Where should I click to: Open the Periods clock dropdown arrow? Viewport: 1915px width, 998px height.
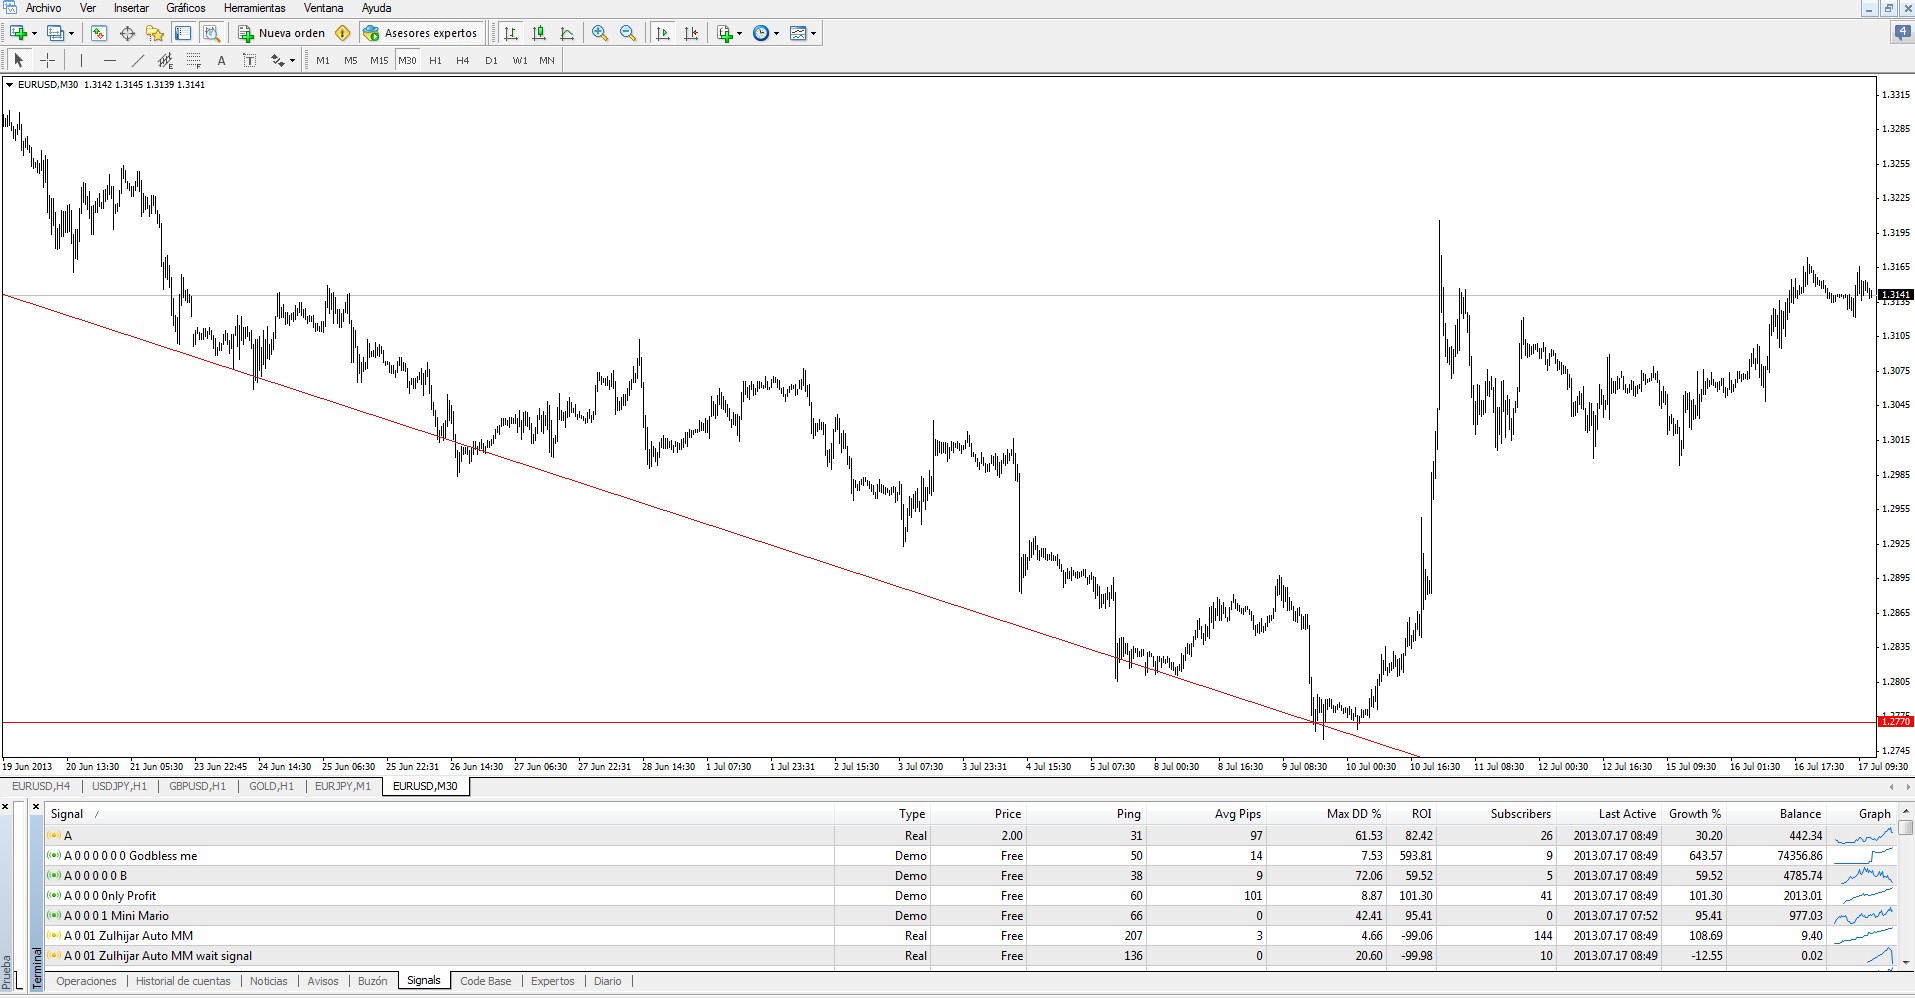point(777,33)
